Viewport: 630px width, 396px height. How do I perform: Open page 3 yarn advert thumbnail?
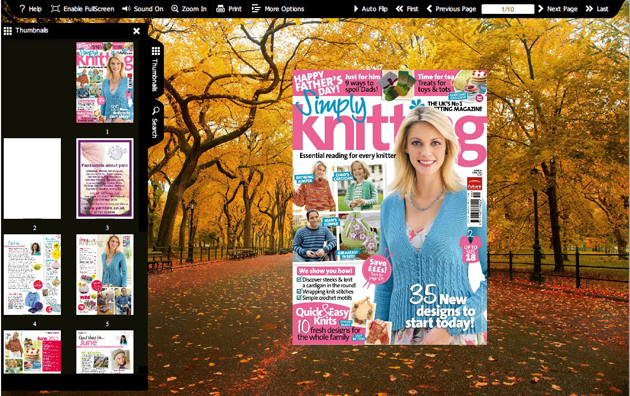[x=105, y=179]
